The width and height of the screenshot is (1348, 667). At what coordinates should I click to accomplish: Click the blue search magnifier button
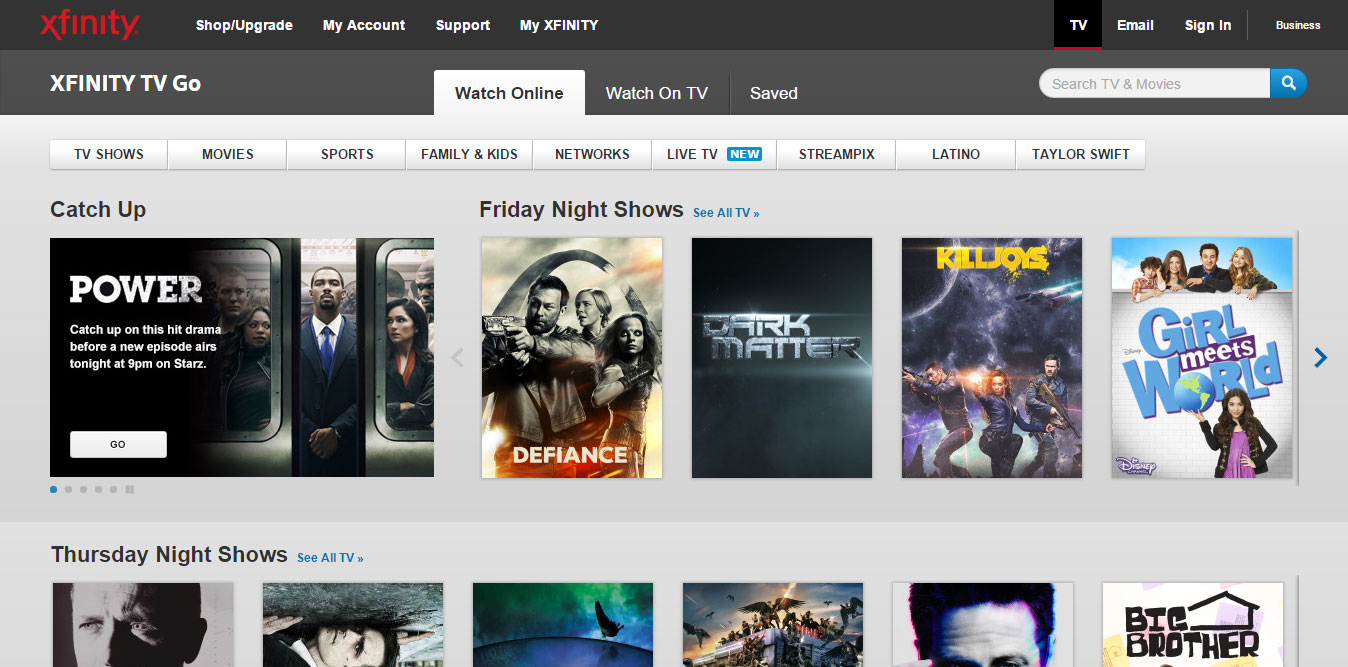click(1288, 83)
